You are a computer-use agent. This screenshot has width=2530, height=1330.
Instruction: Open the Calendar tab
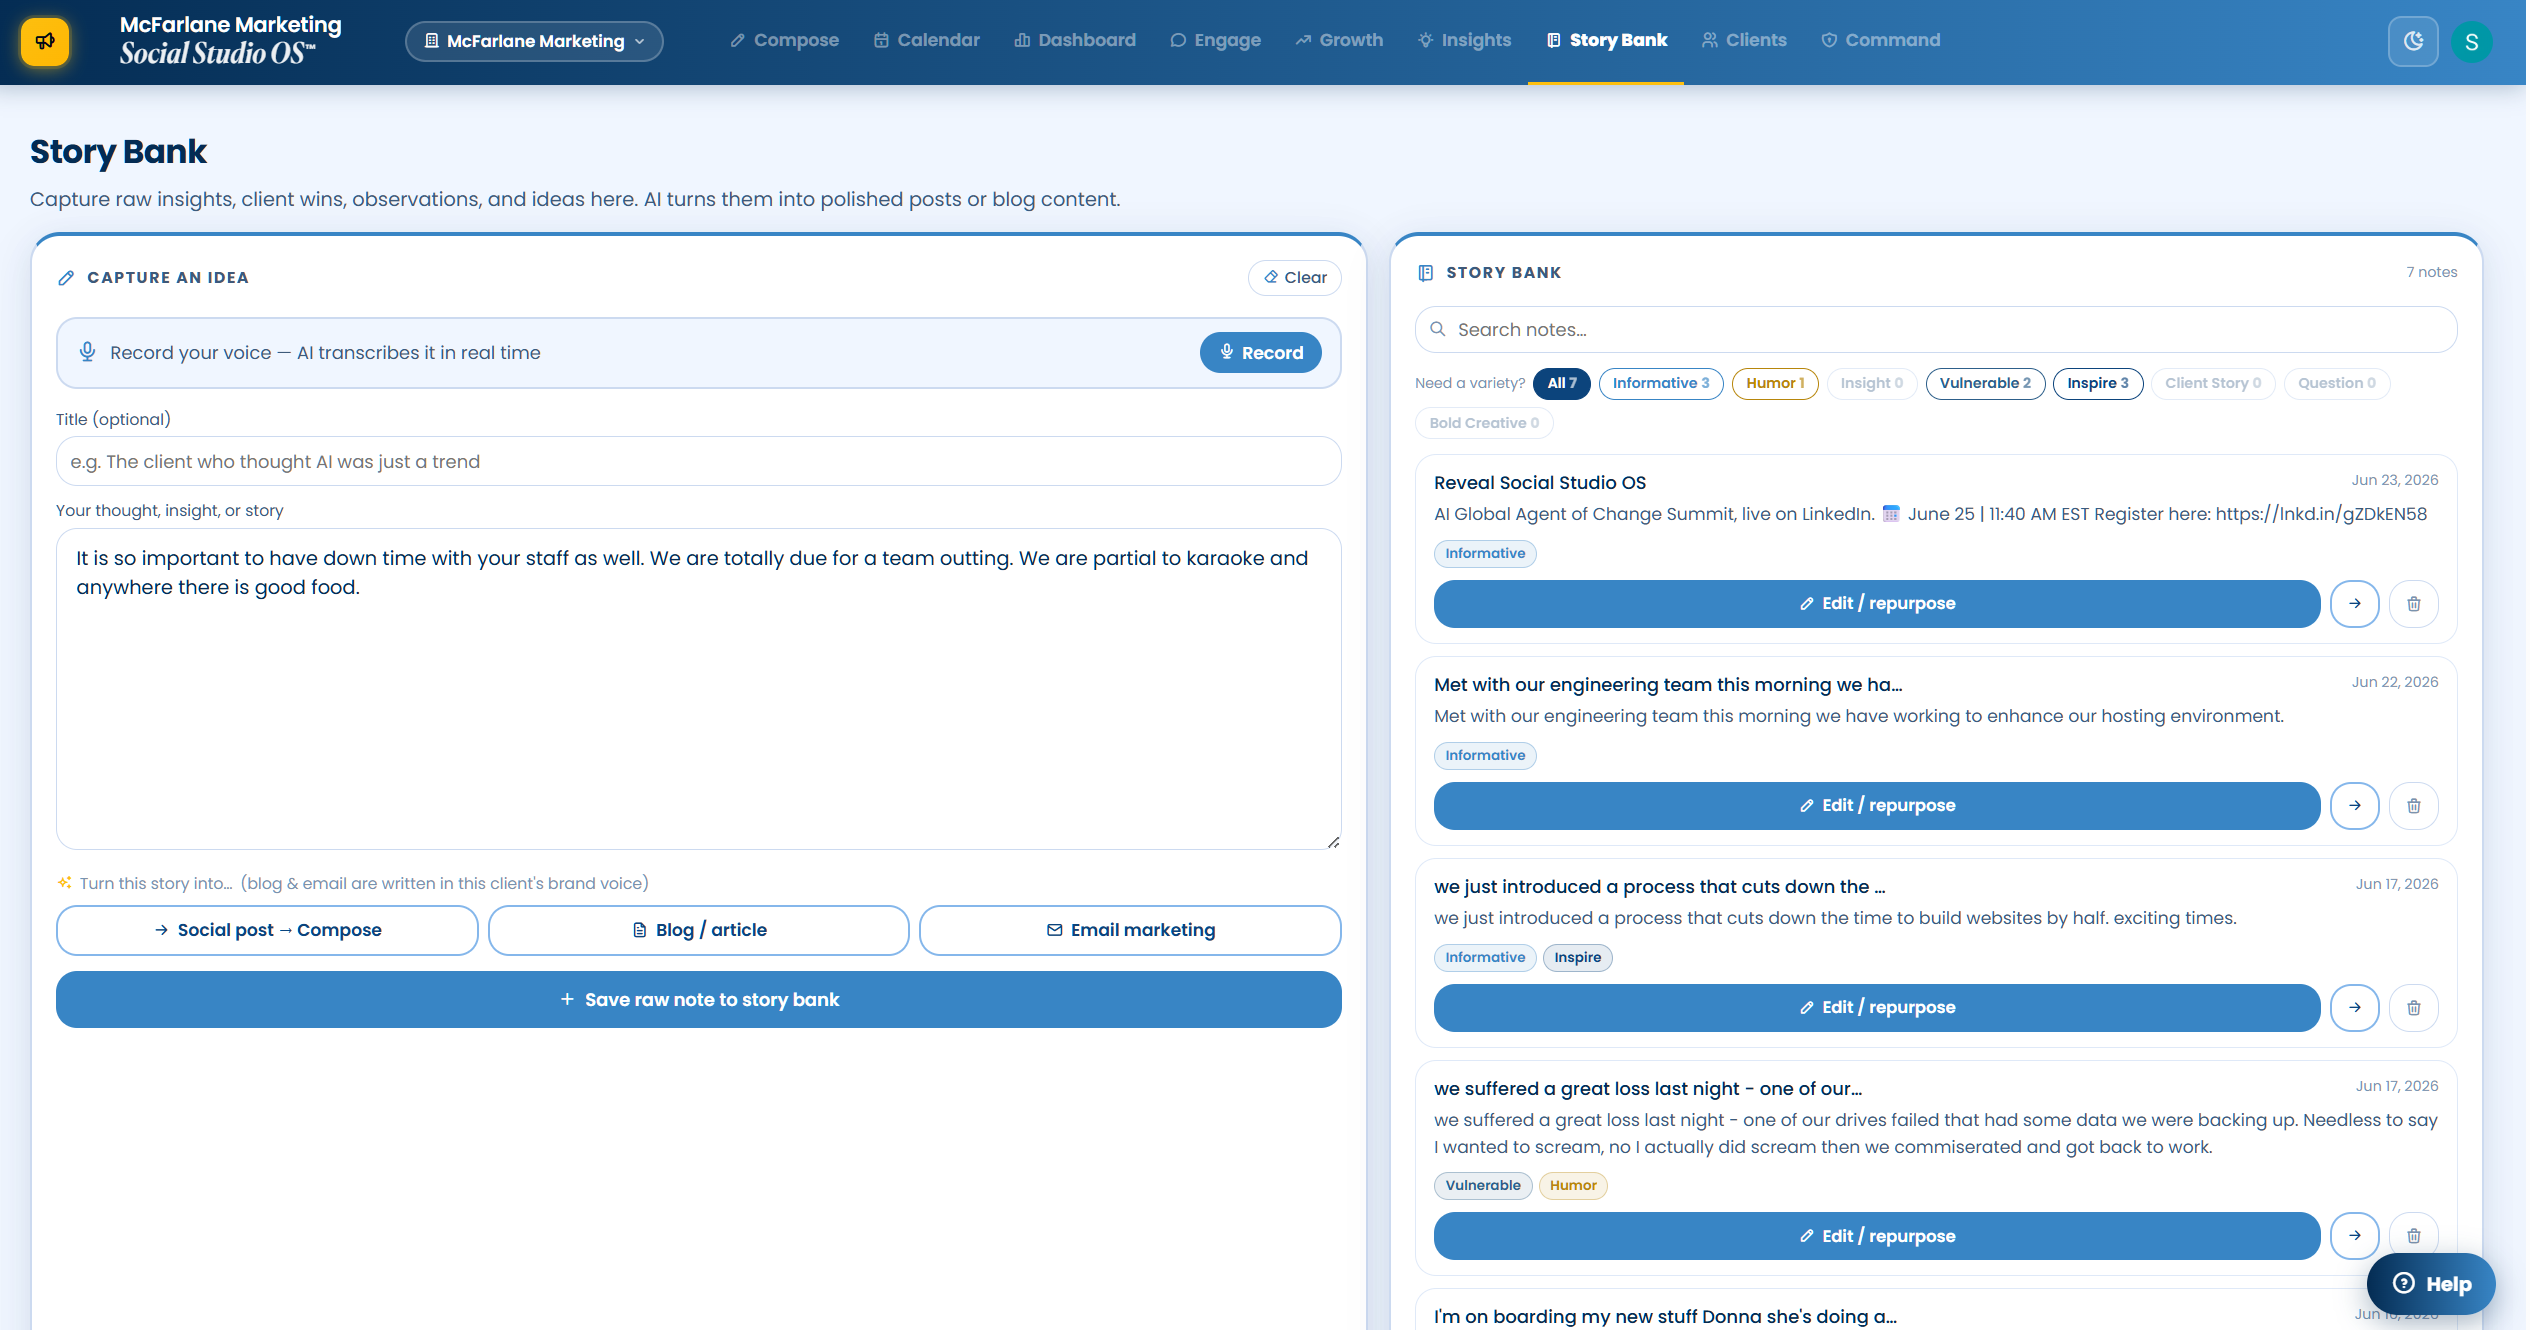(926, 40)
